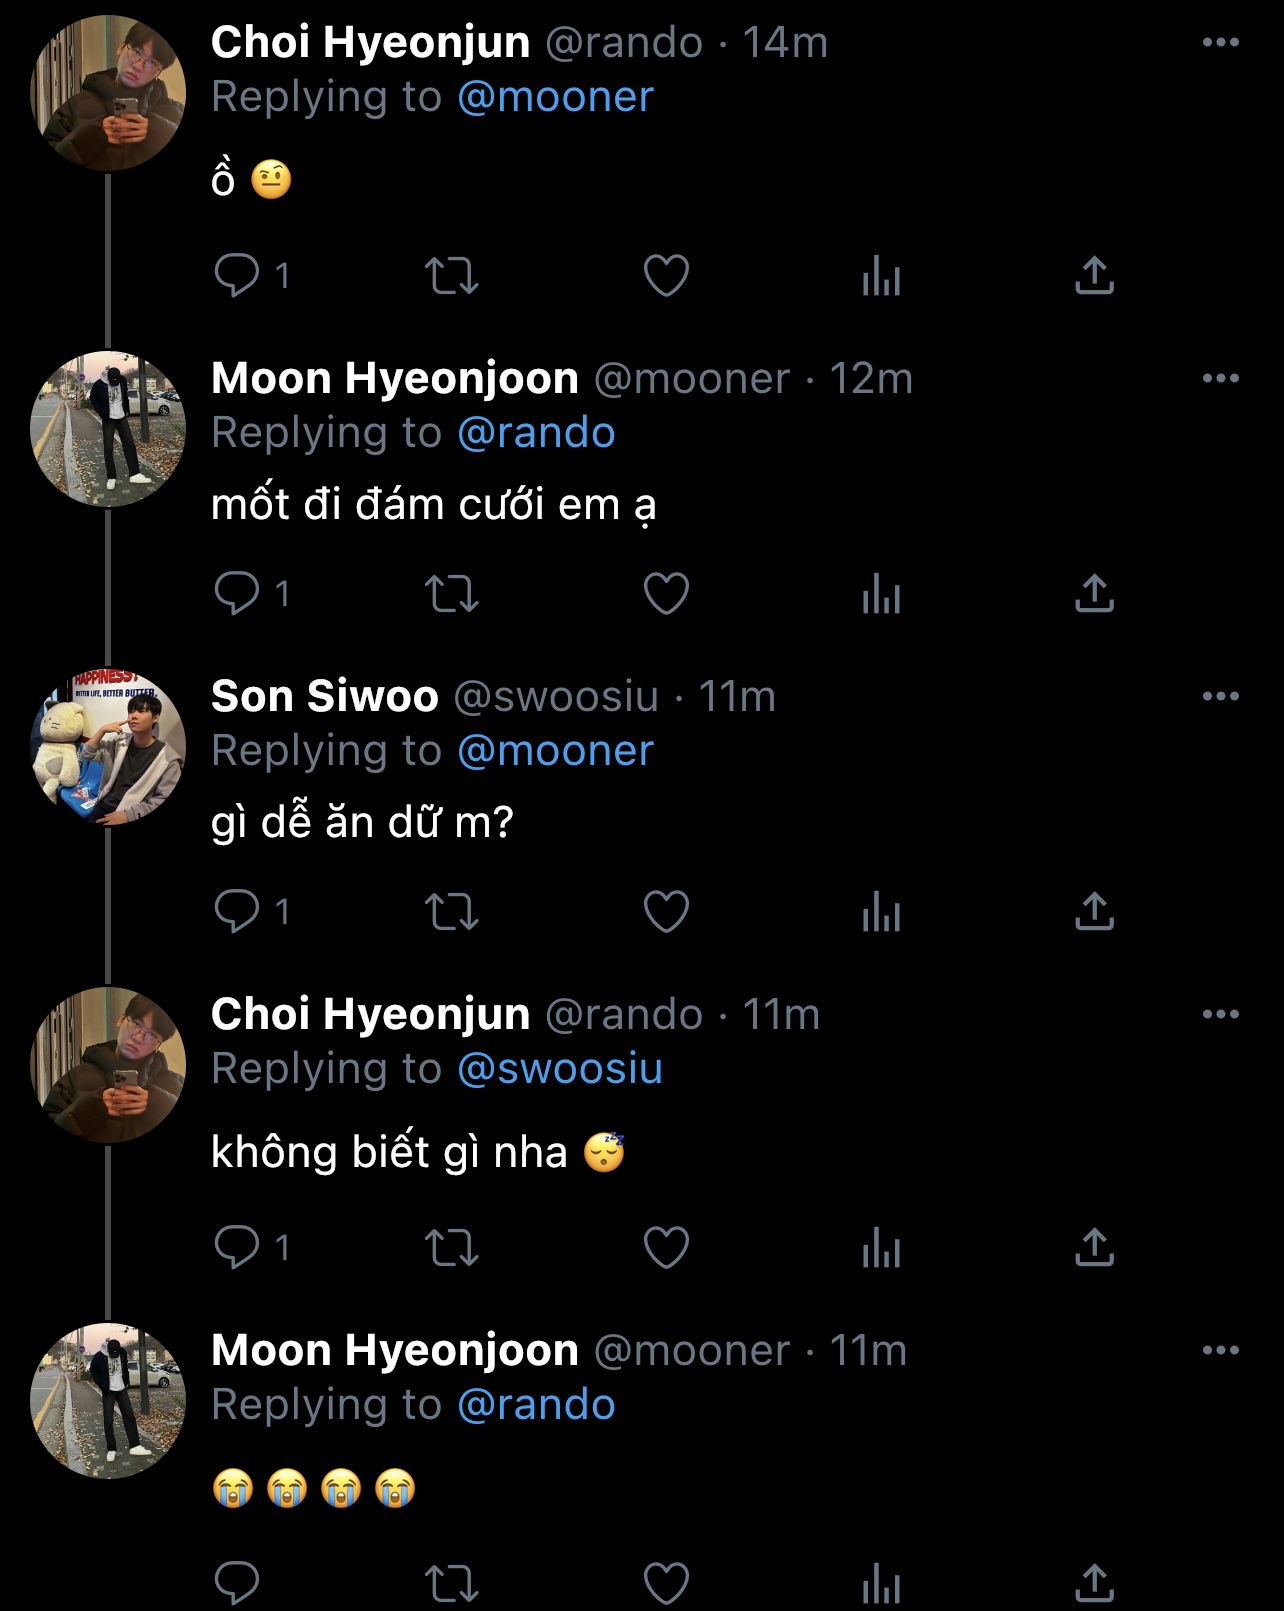The height and width of the screenshot is (1611, 1284).
Task: Open more menu on Moon Hyeonjoon's 12m tweet
Action: click(1220, 379)
